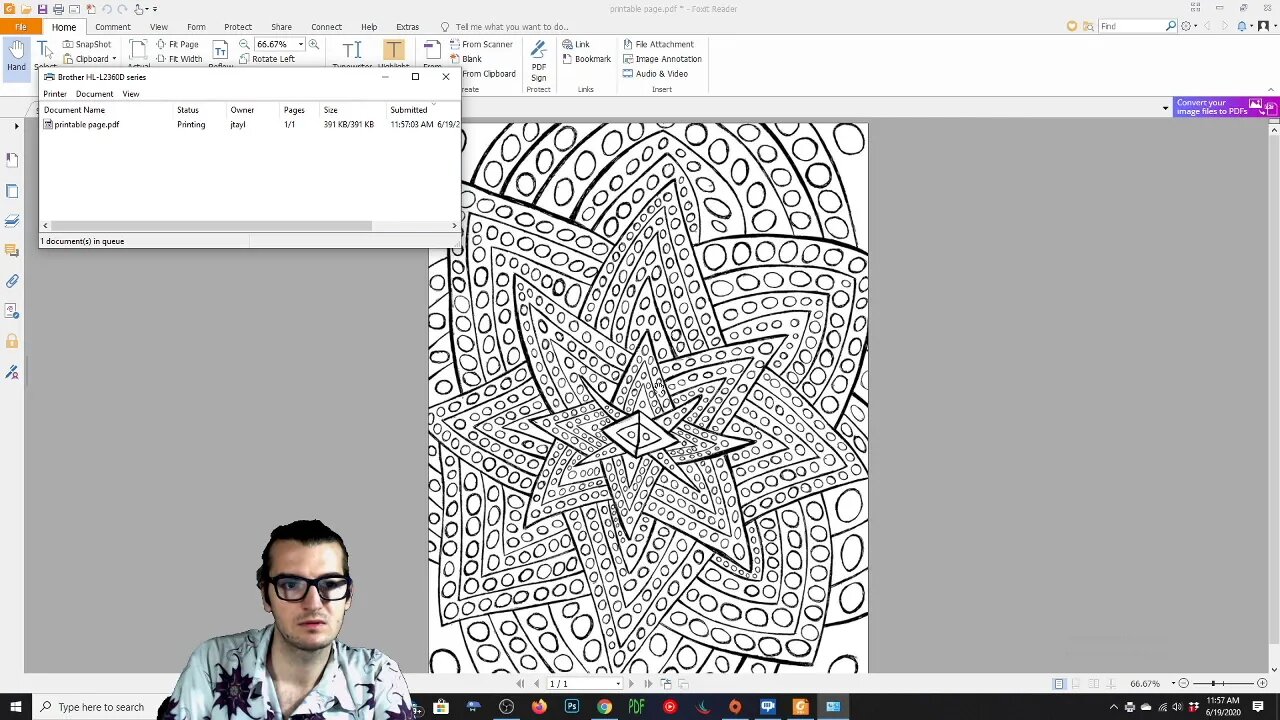1280x720 pixels.
Task: Choose Fit Page view
Action: [177, 44]
